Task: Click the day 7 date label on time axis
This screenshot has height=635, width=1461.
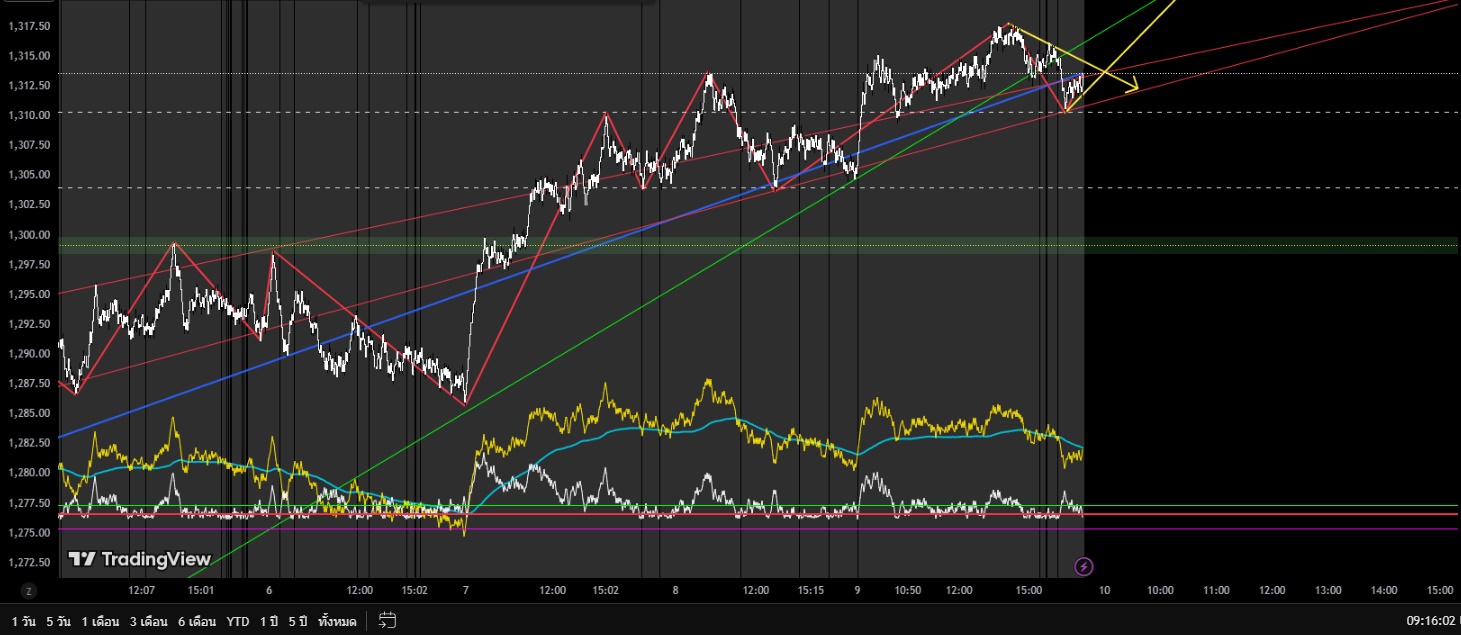Action: tap(466, 591)
